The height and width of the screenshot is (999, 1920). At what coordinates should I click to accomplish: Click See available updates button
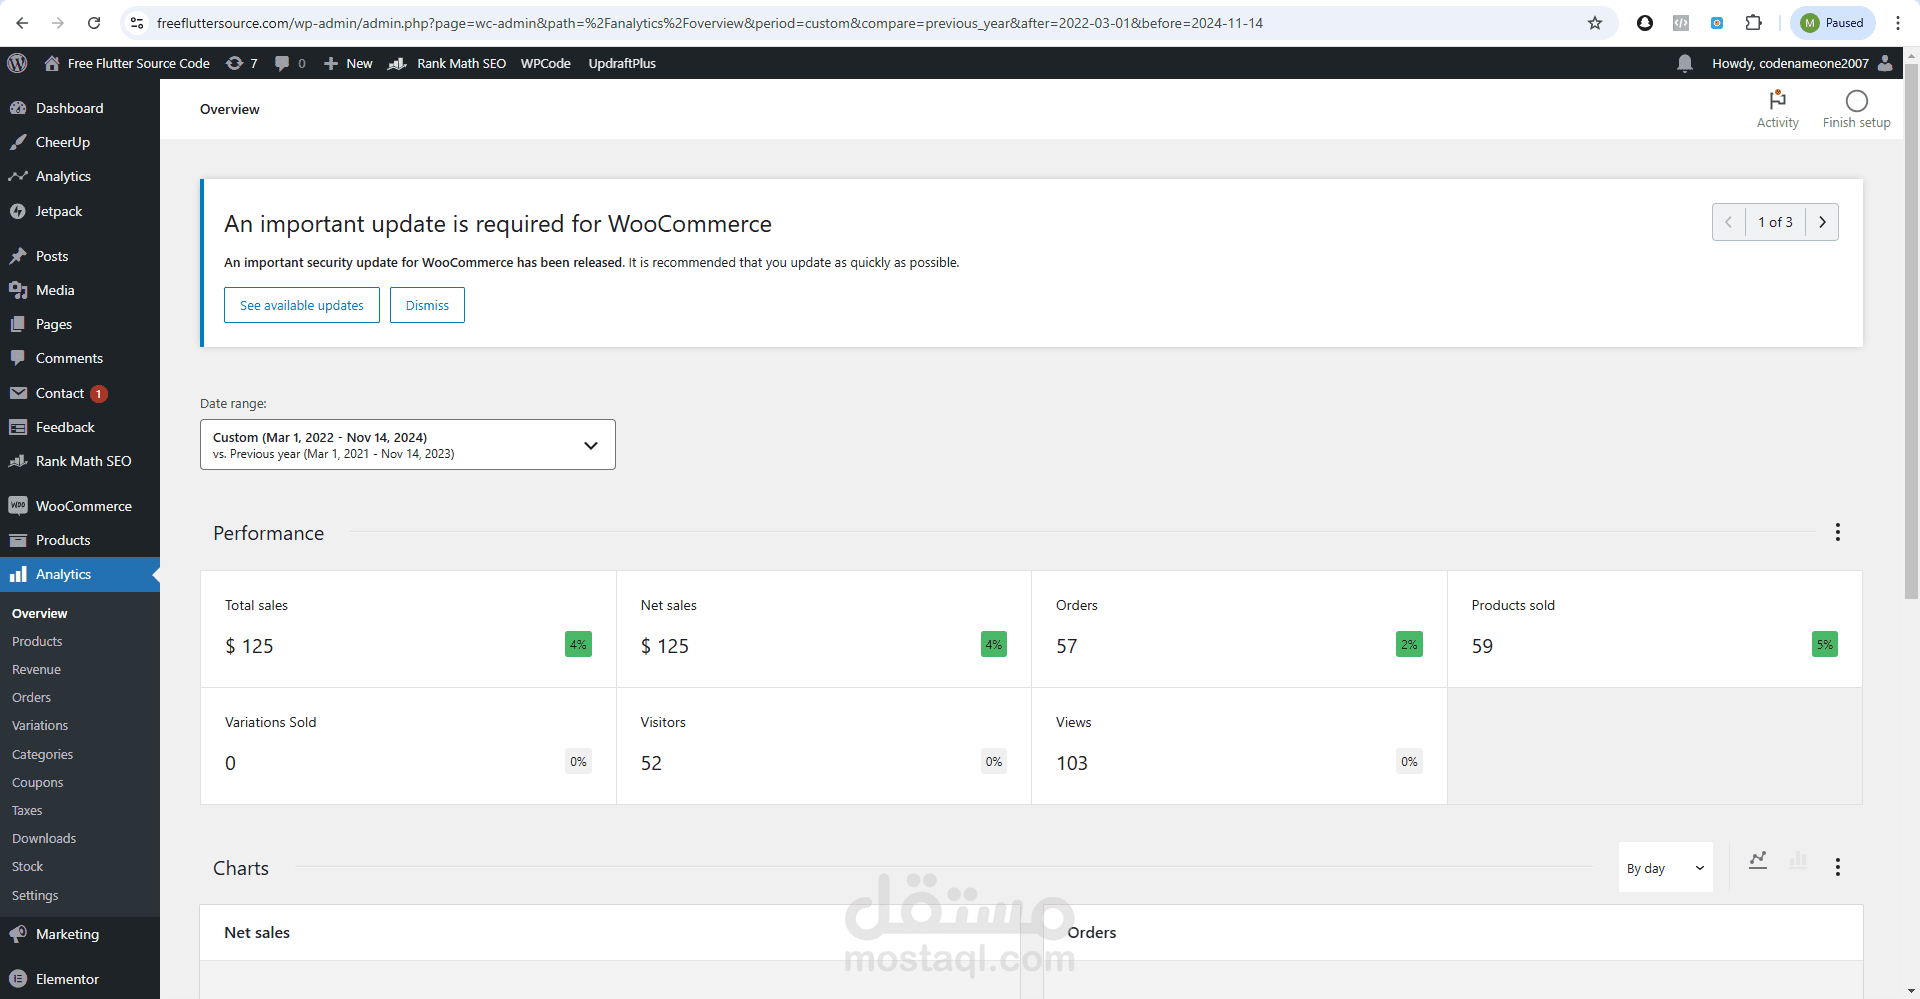(302, 305)
